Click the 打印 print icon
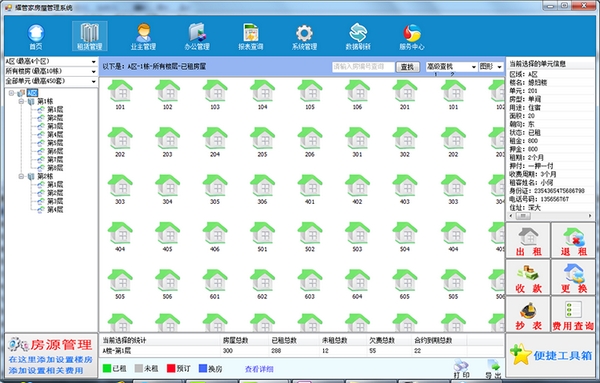Viewport: 600px width, 383px height. [461, 369]
